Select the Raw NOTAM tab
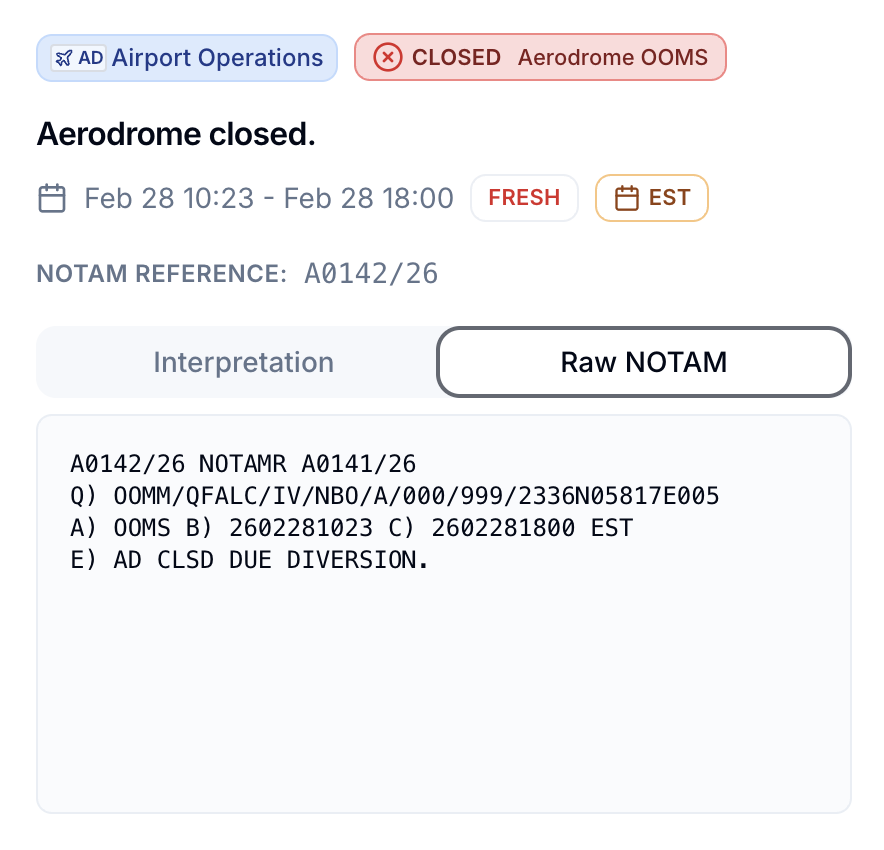884x850 pixels. pyautogui.click(x=643, y=362)
